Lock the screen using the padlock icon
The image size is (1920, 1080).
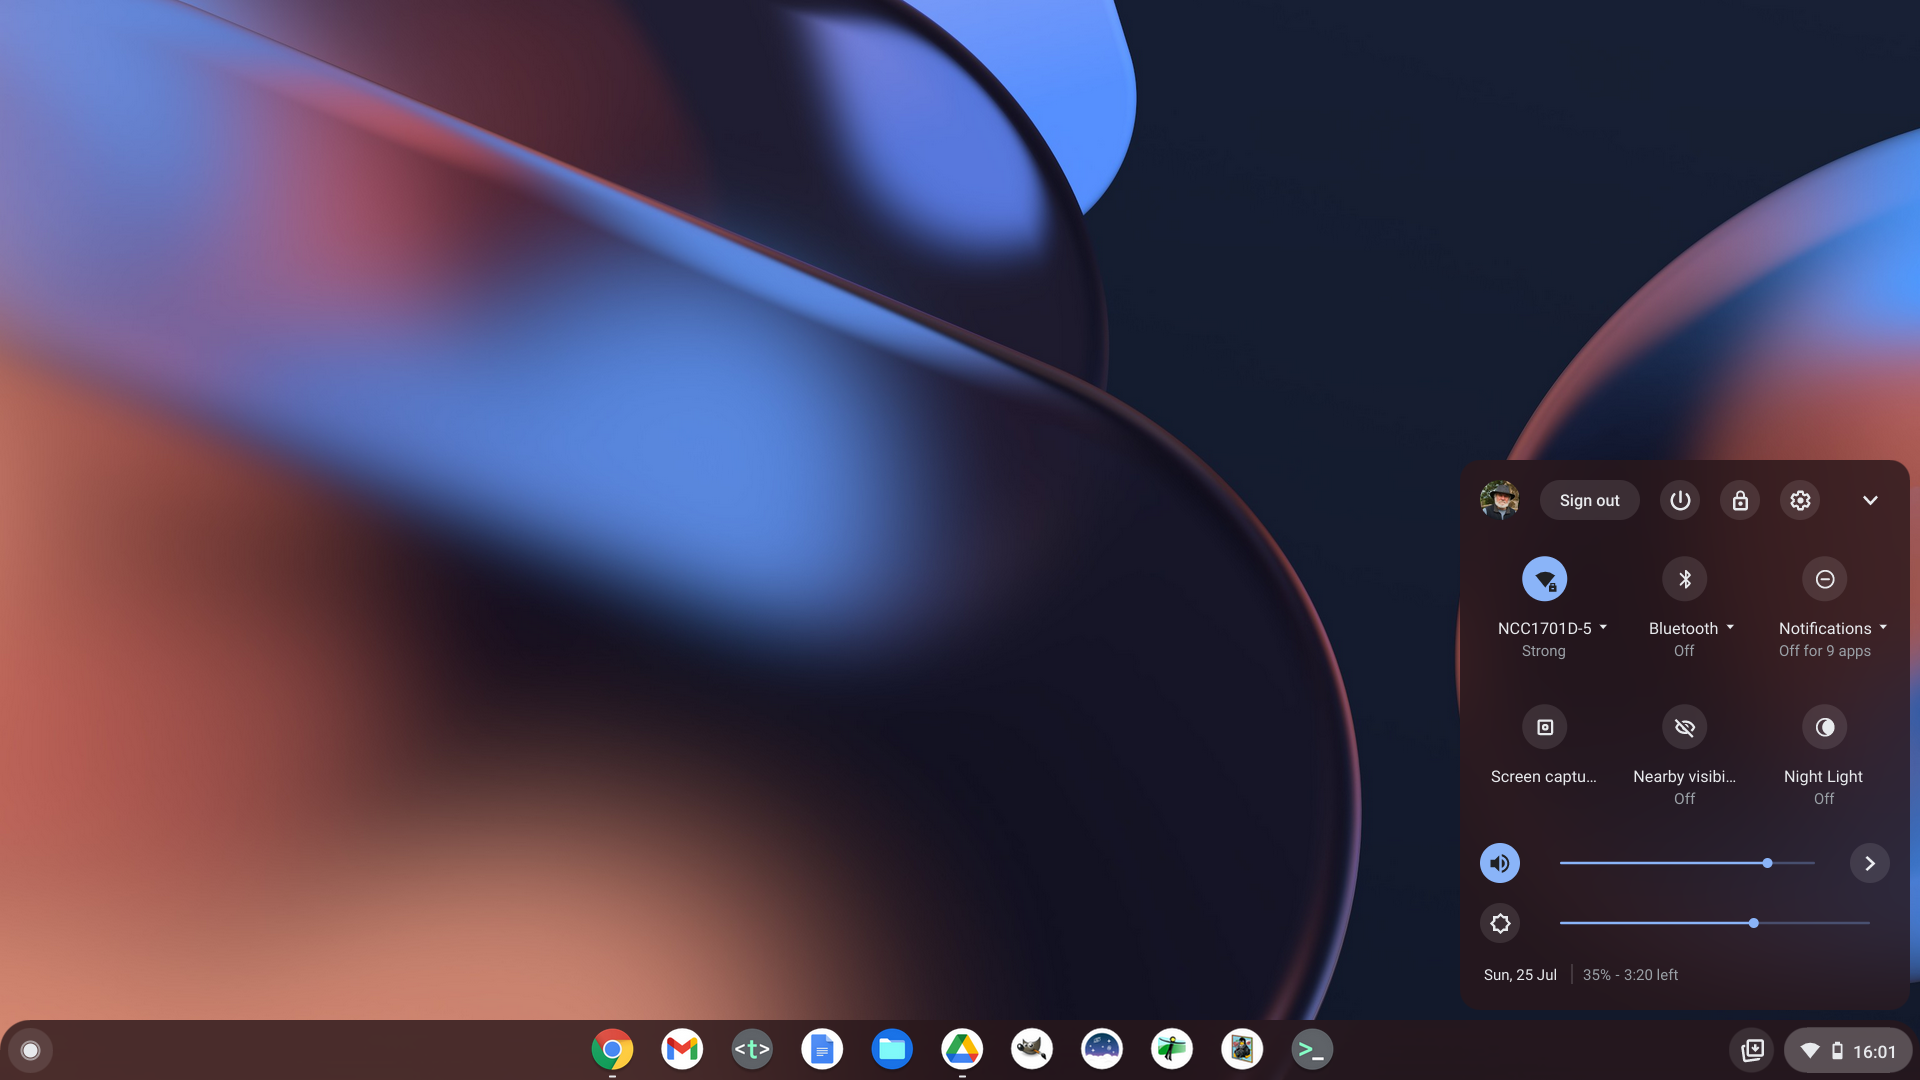(x=1739, y=500)
